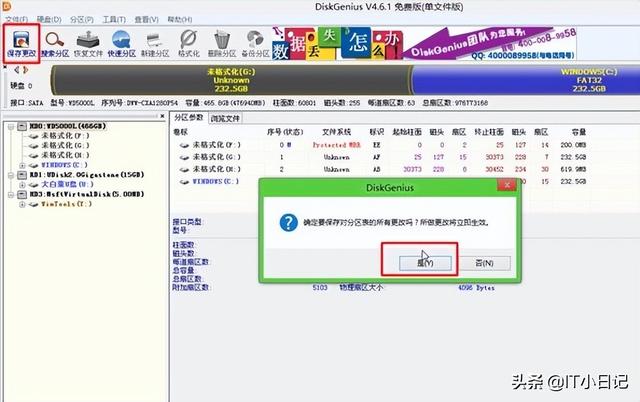This screenshot has height=402, width=640.
Task: Go to previous disk with left arrow
Action: coord(17,70)
